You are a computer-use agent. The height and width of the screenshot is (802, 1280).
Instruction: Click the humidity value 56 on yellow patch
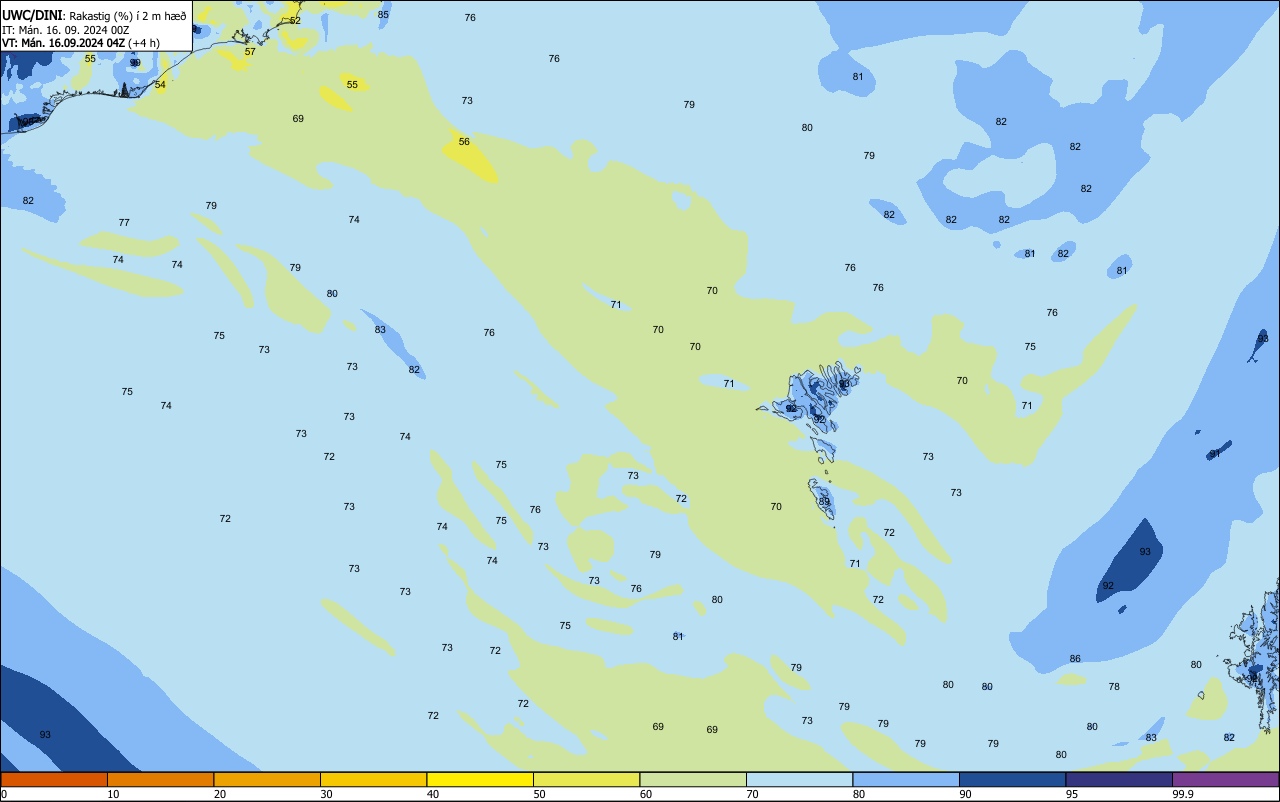pos(464,142)
